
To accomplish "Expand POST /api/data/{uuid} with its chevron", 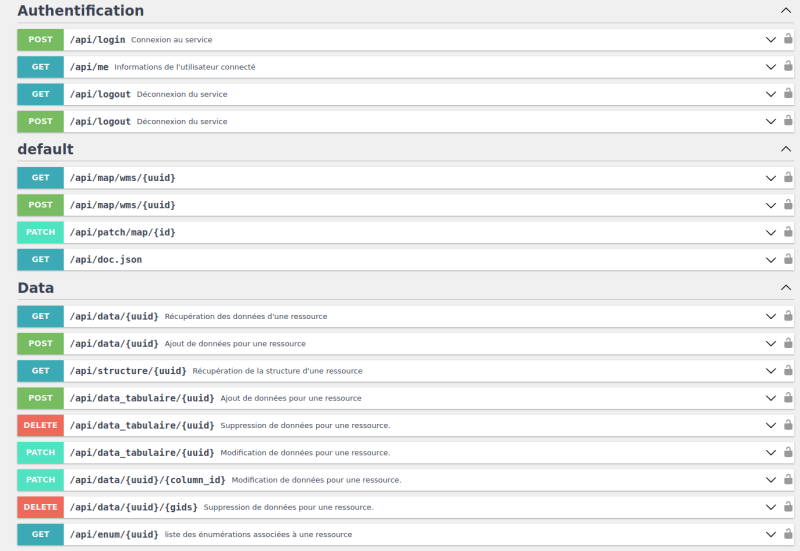I will (x=771, y=344).
